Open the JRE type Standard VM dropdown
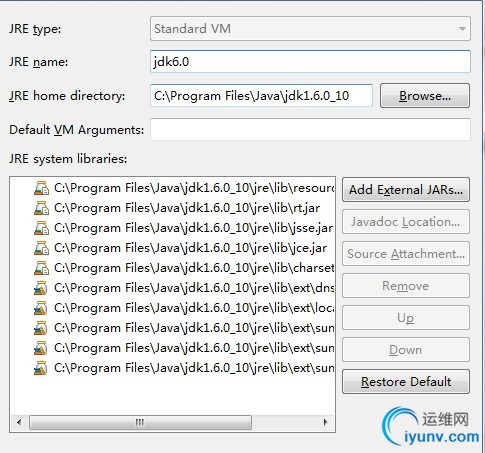Screen dimensions: 485x453 click(x=310, y=29)
